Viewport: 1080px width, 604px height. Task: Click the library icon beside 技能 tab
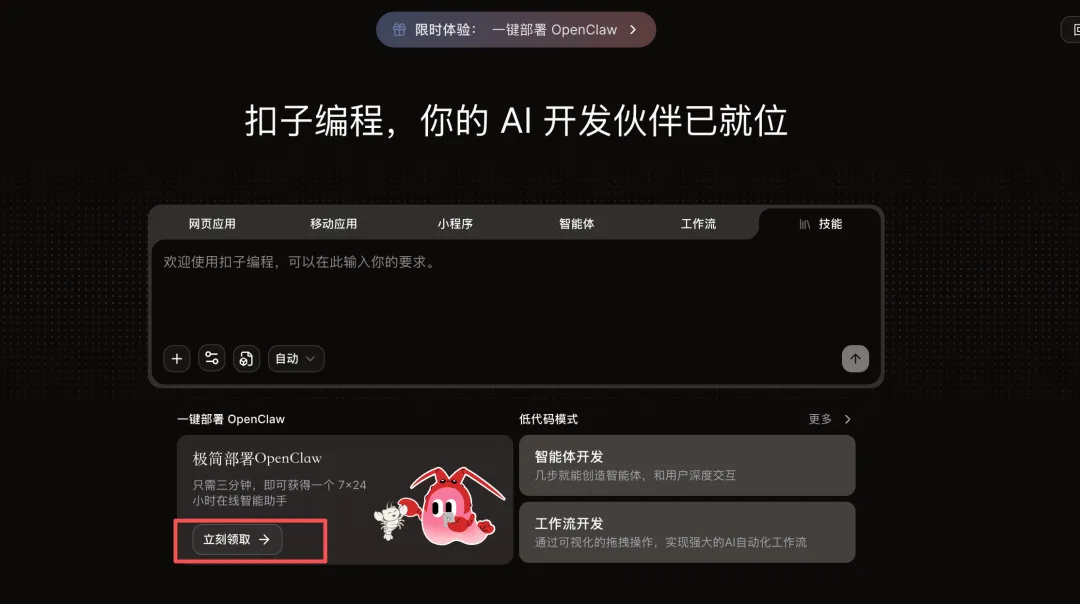coord(804,224)
